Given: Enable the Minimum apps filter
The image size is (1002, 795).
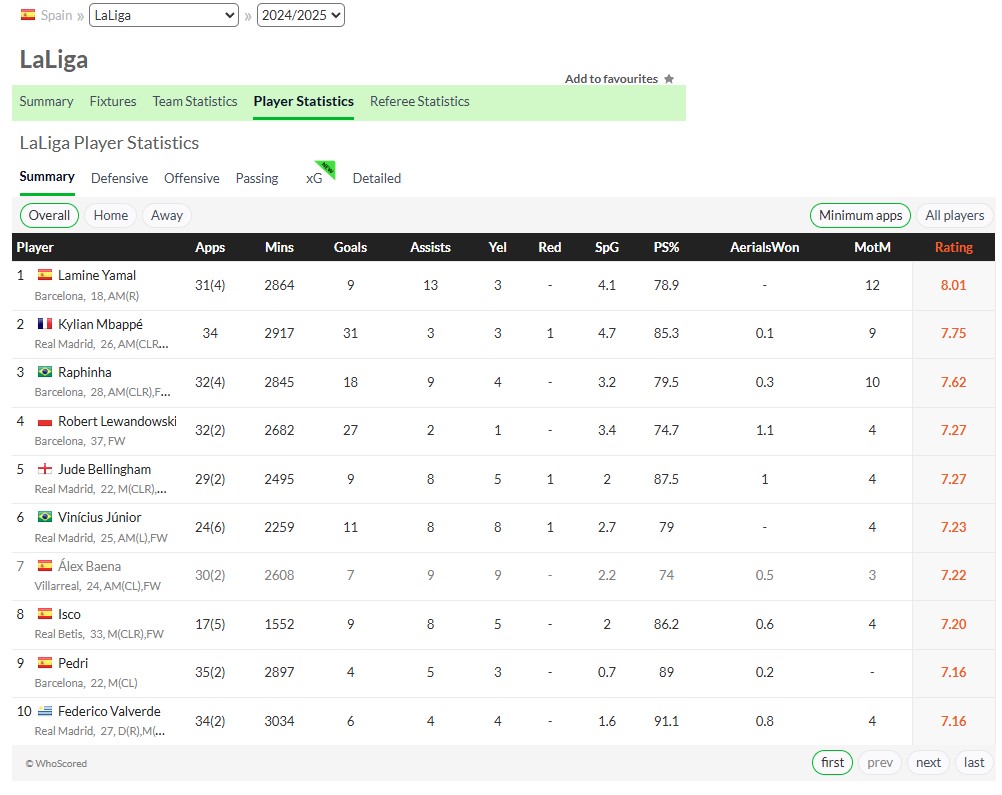Looking at the screenshot, I should click(860, 215).
